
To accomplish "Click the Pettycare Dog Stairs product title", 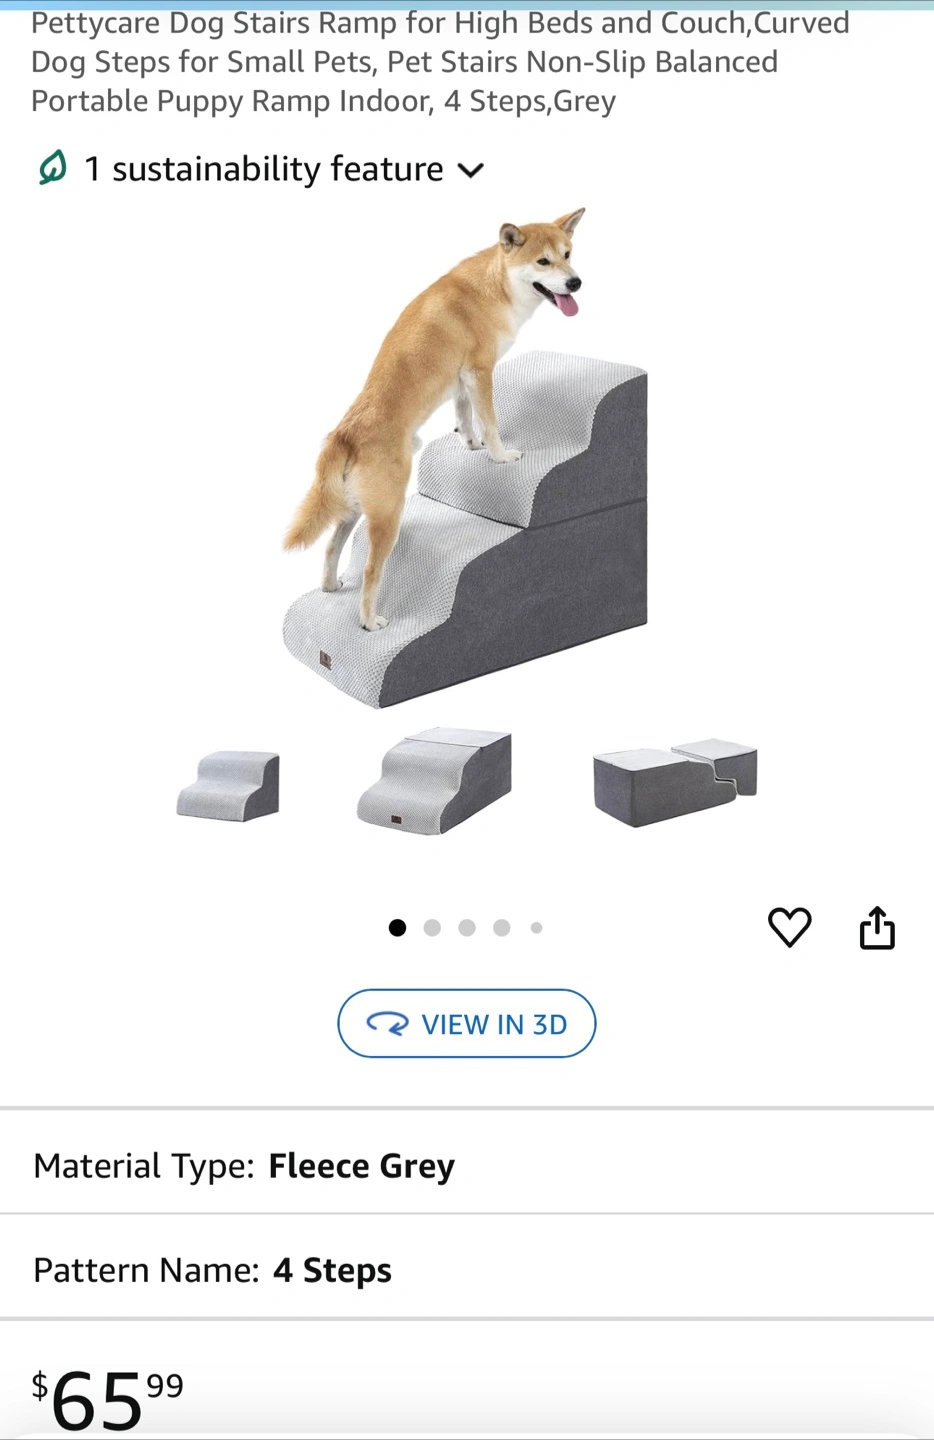I will [440, 62].
